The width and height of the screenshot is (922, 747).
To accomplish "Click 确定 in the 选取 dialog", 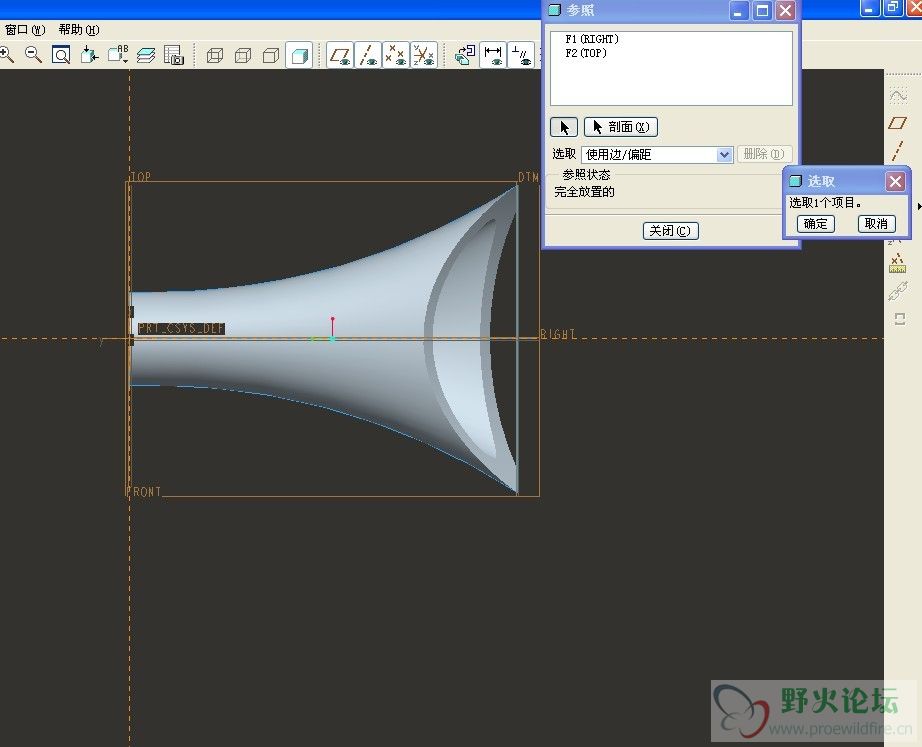I will [x=816, y=224].
